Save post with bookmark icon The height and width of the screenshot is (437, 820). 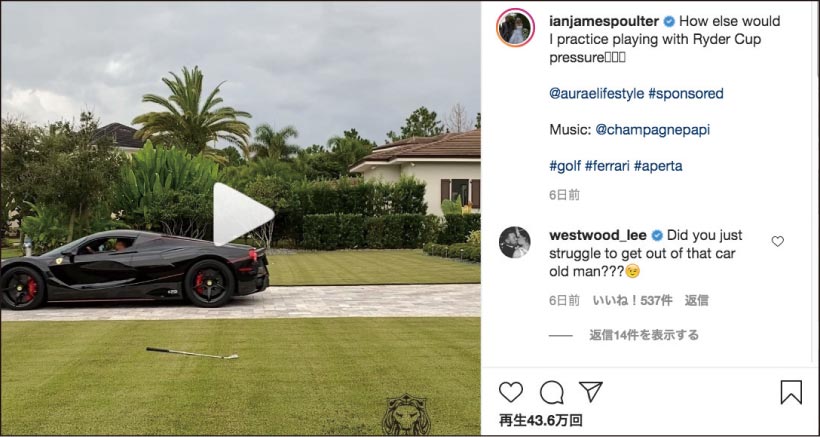(791, 392)
